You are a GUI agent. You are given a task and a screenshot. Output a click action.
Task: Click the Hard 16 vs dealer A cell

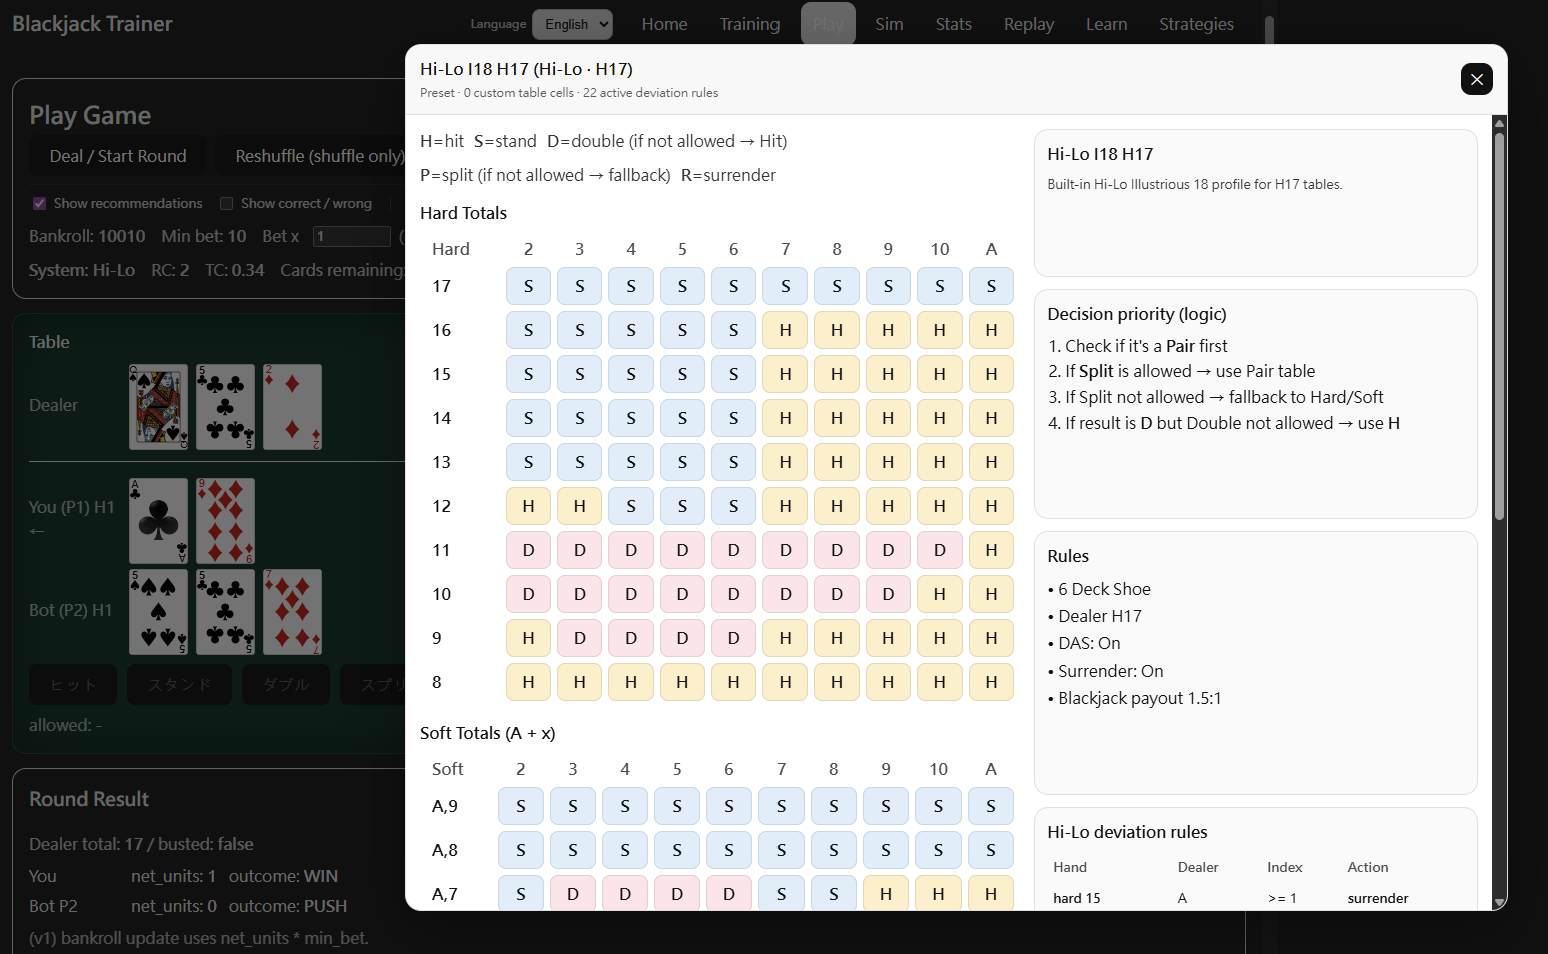click(991, 330)
